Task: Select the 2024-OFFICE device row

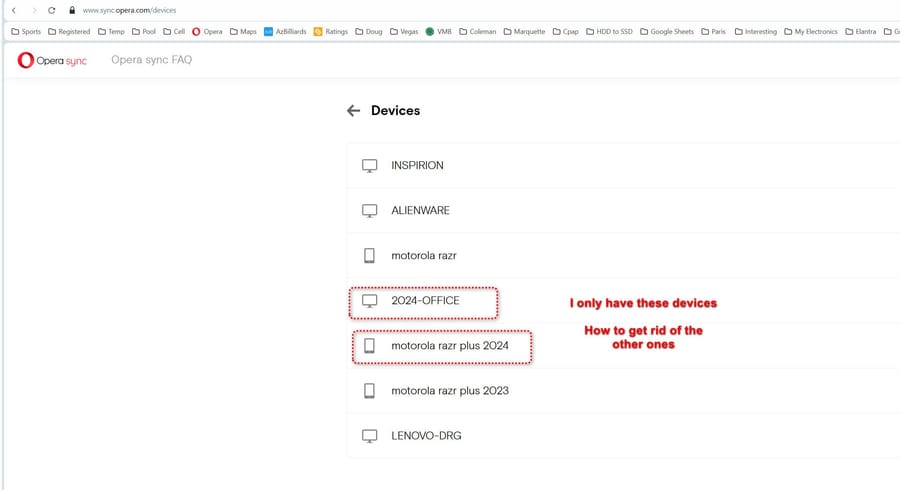Action: [623, 301]
